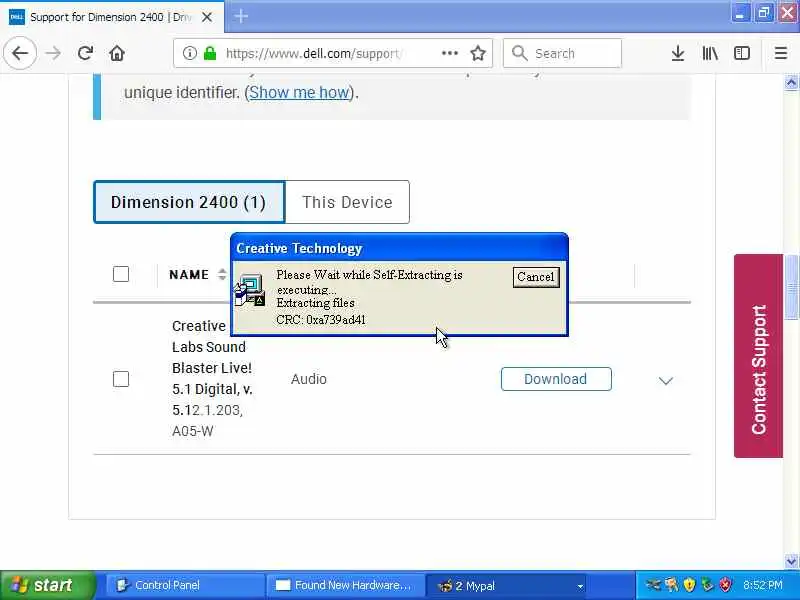Open a new browser tab
This screenshot has height=600, width=800.
(x=241, y=16)
